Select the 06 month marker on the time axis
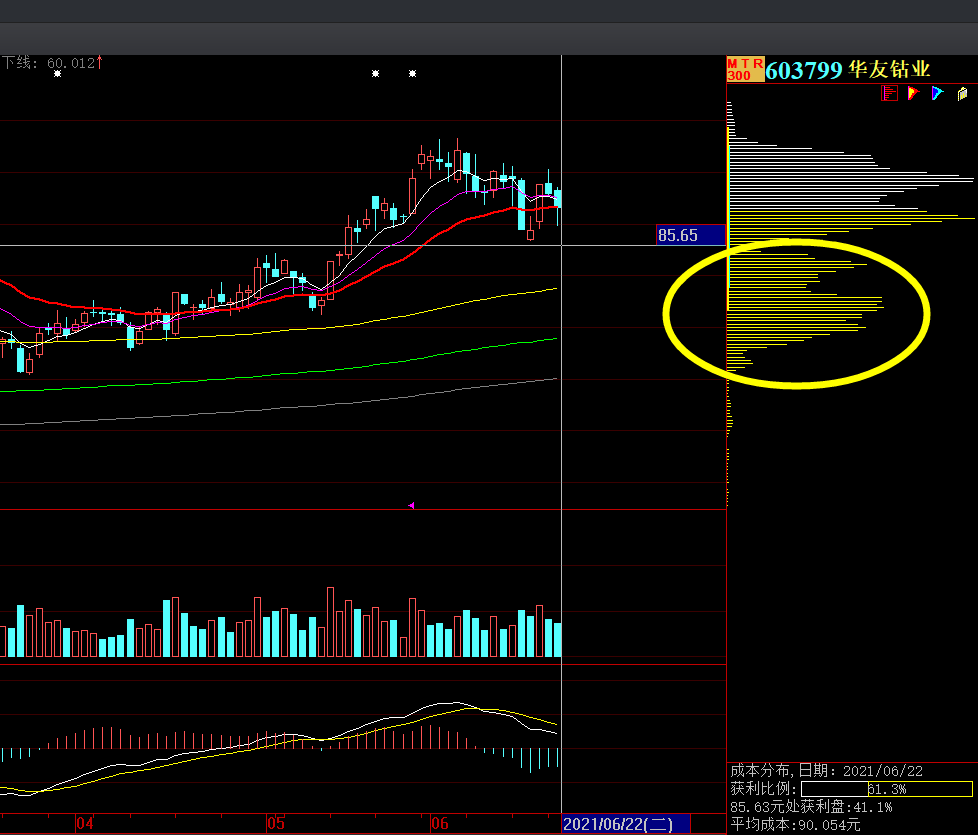The height and width of the screenshot is (835, 978). coord(440,824)
